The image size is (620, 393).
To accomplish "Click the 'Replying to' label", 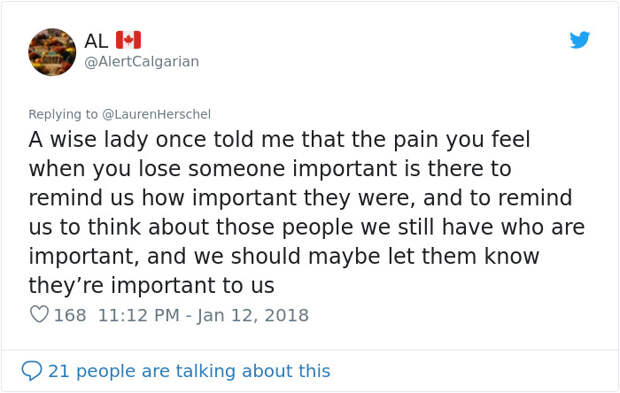I will coord(63,114).
